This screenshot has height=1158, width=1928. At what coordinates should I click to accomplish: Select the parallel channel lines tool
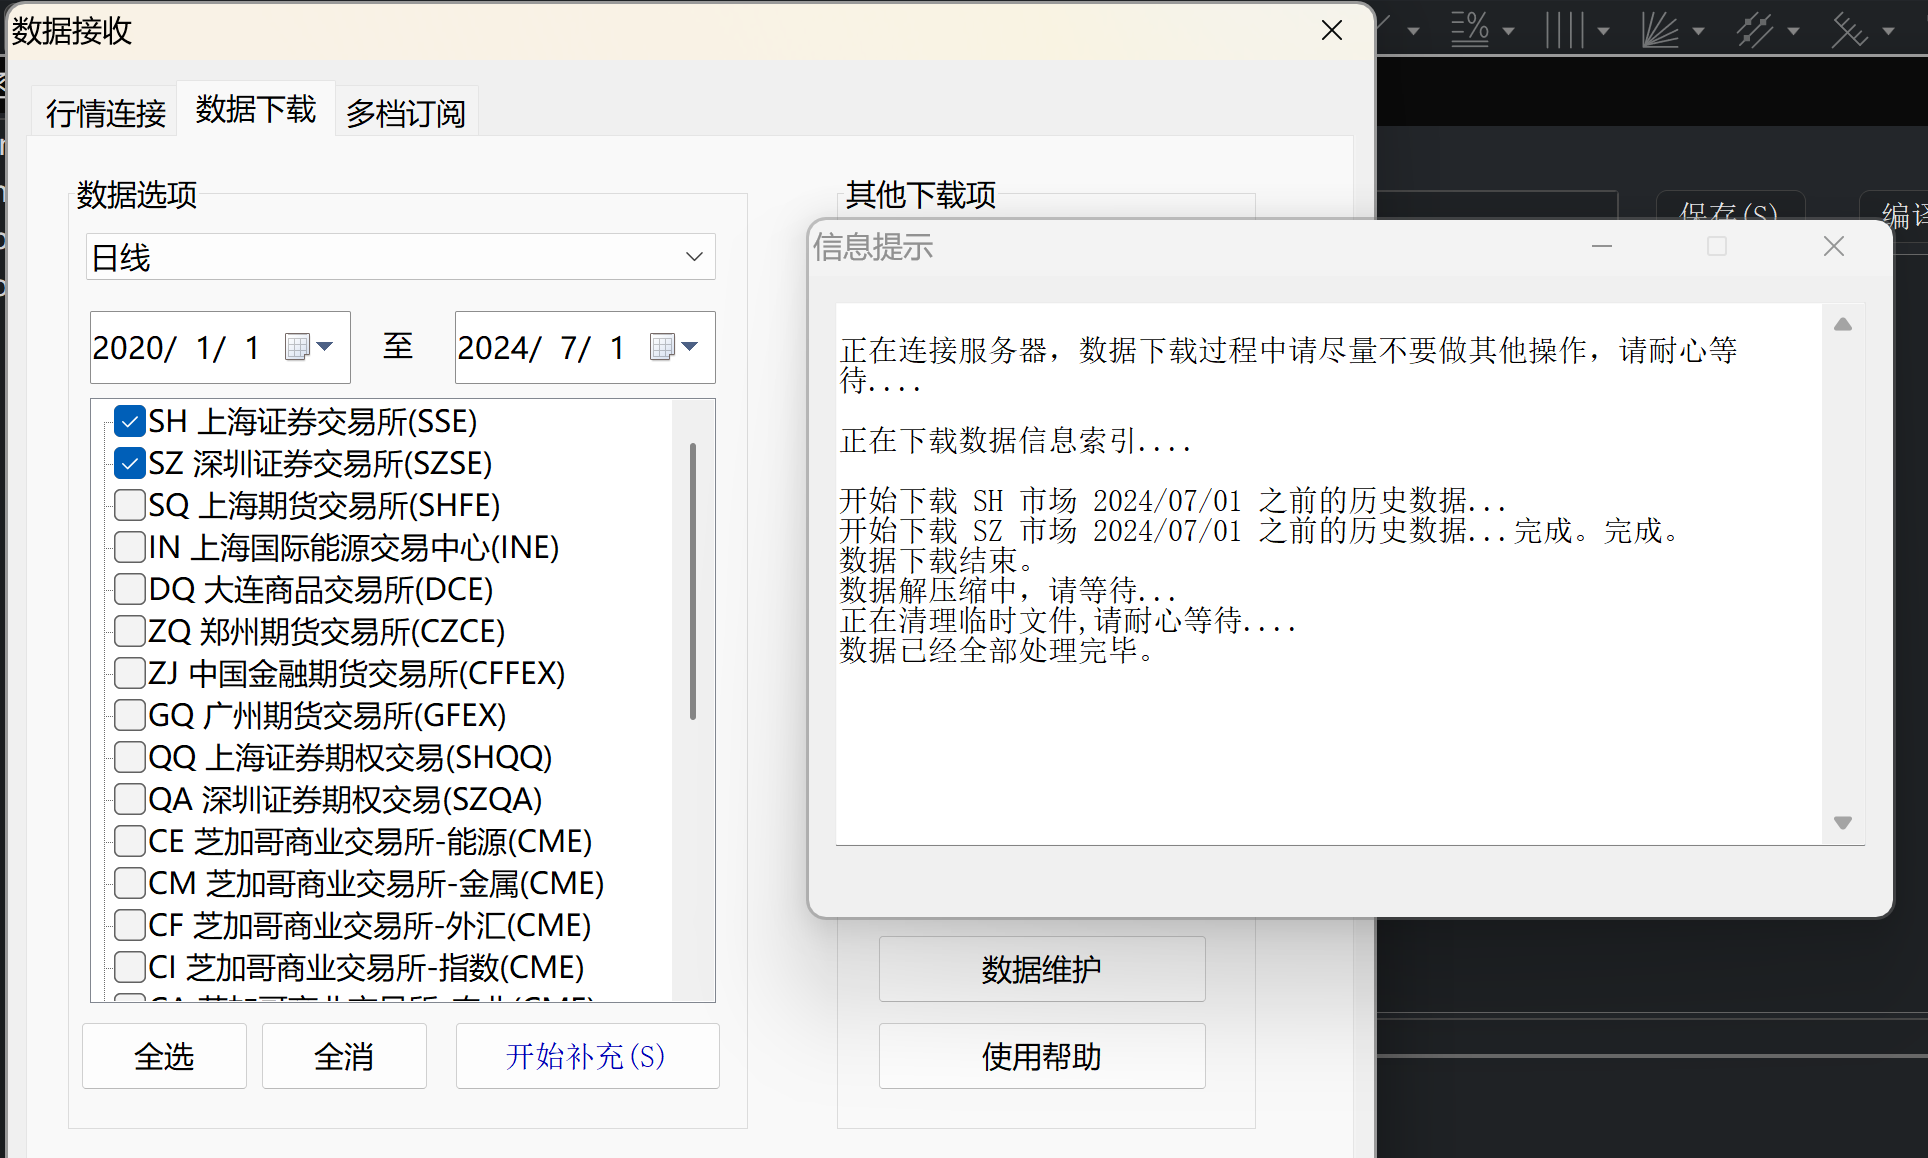pos(1754,30)
